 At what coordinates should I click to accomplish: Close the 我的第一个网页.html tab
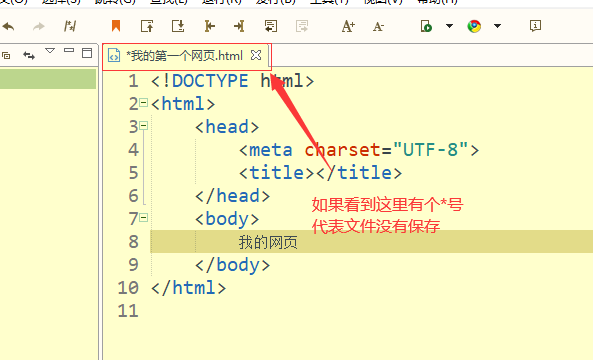coord(256,55)
